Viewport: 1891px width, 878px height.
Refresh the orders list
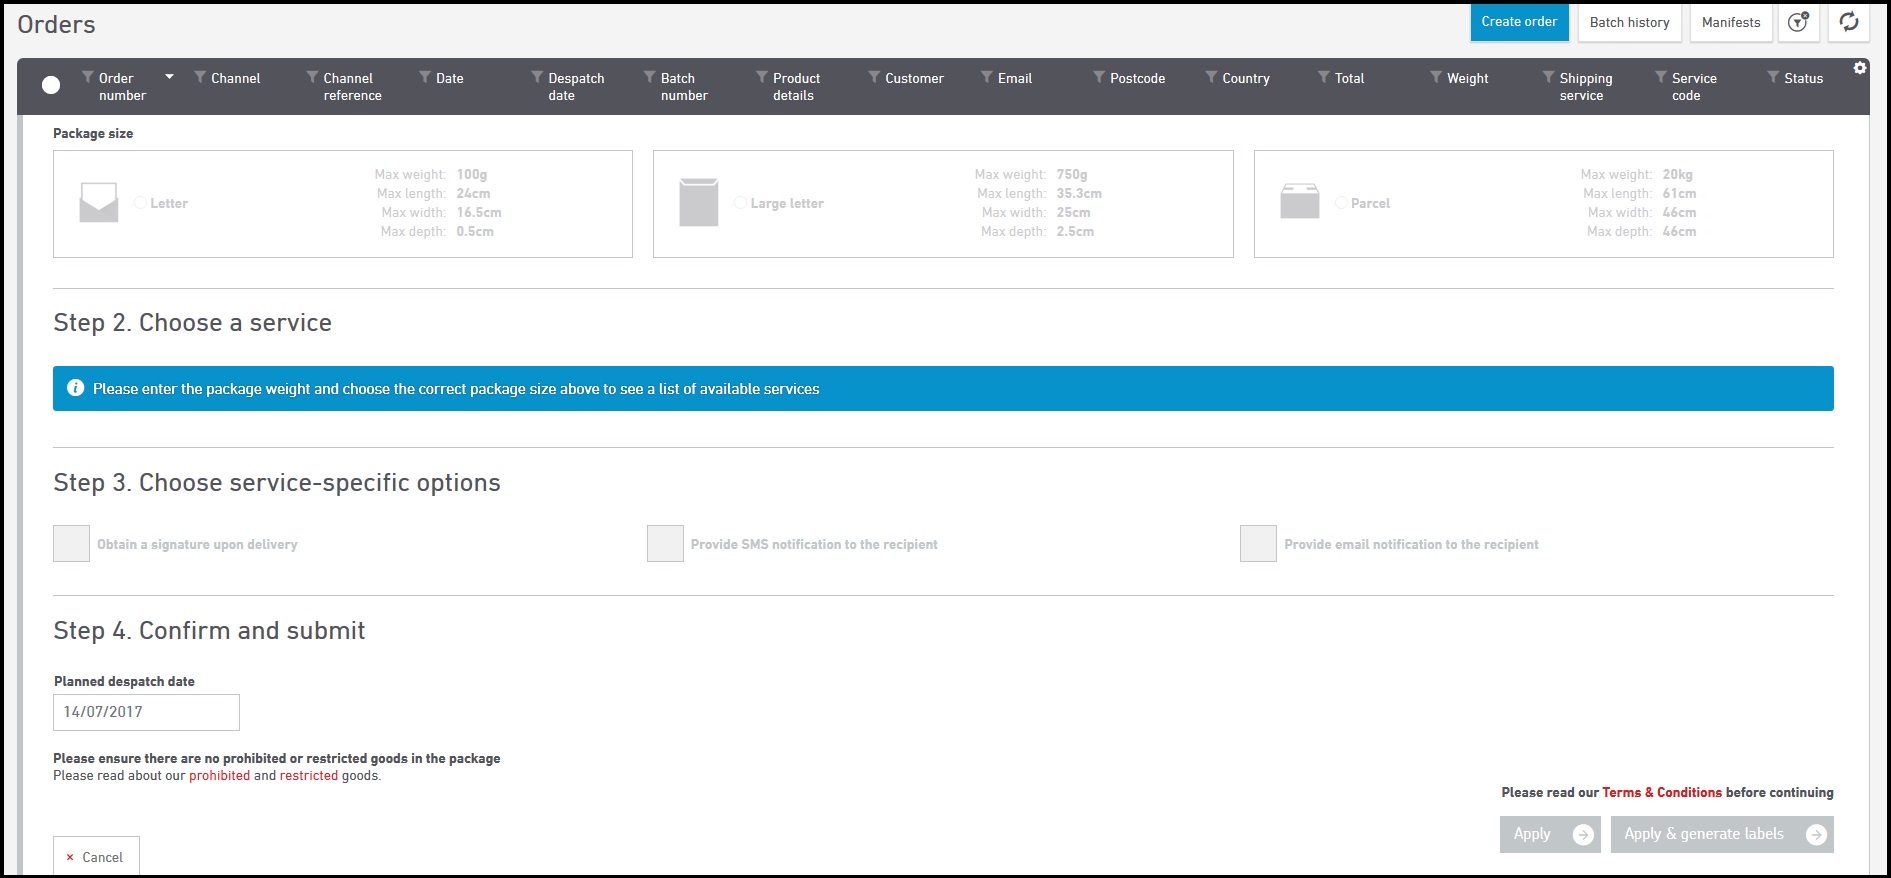coord(1849,22)
